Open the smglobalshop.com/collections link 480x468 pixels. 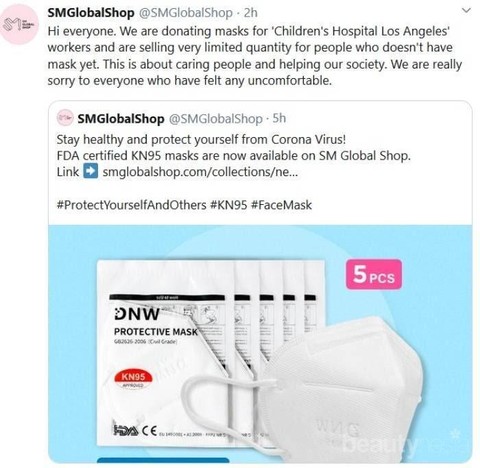point(200,172)
